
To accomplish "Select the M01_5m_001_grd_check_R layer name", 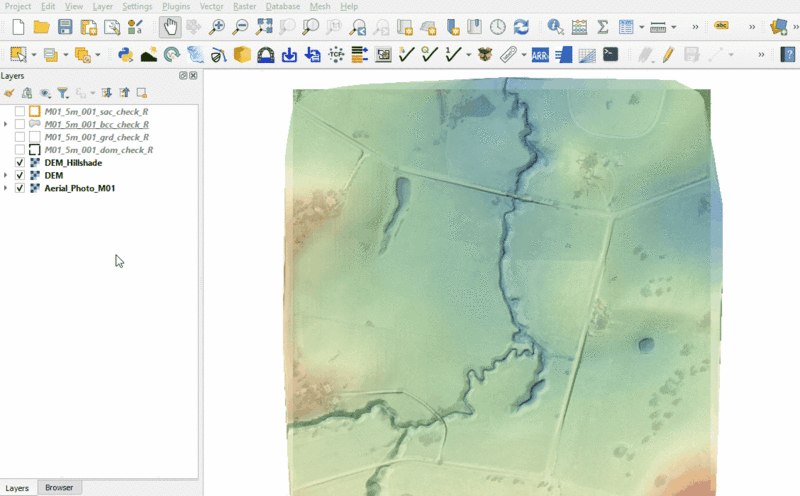I will point(97,137).
